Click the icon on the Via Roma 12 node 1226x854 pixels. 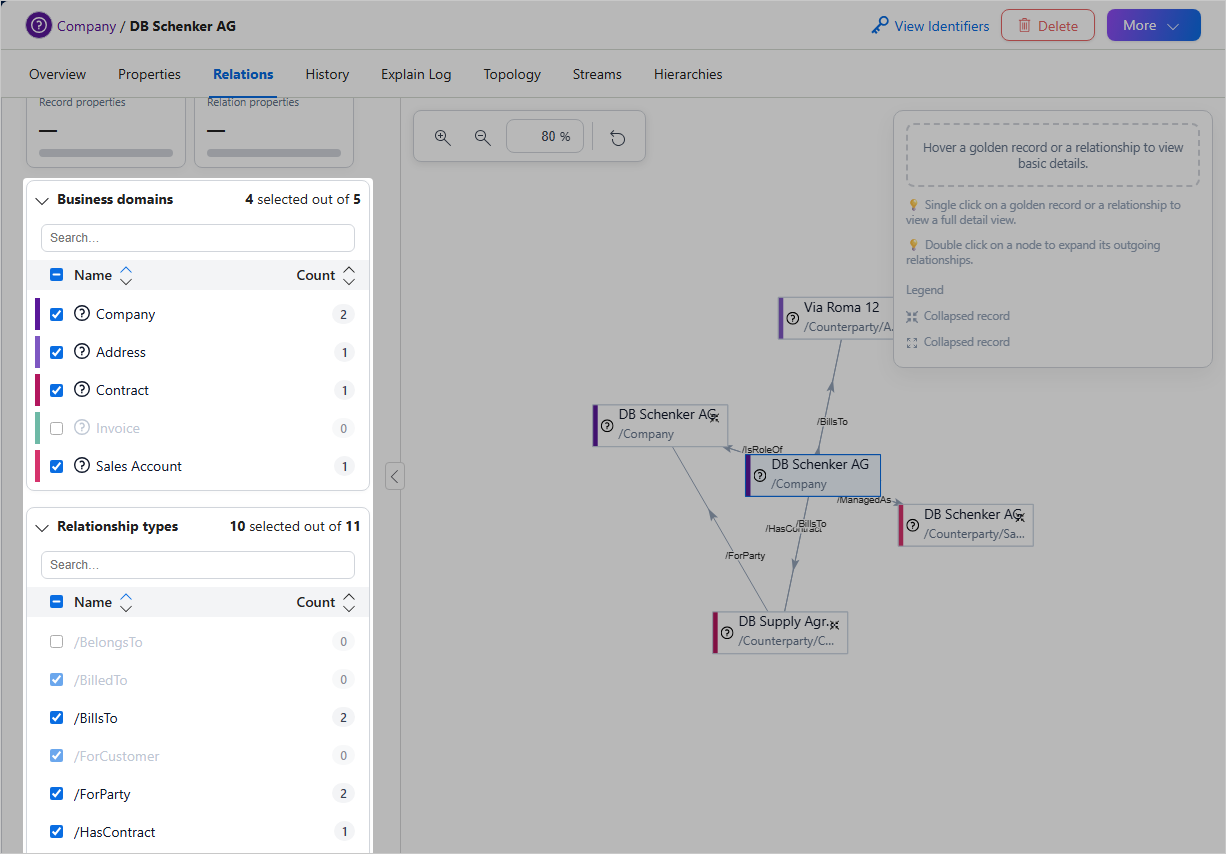coord(793,318)
